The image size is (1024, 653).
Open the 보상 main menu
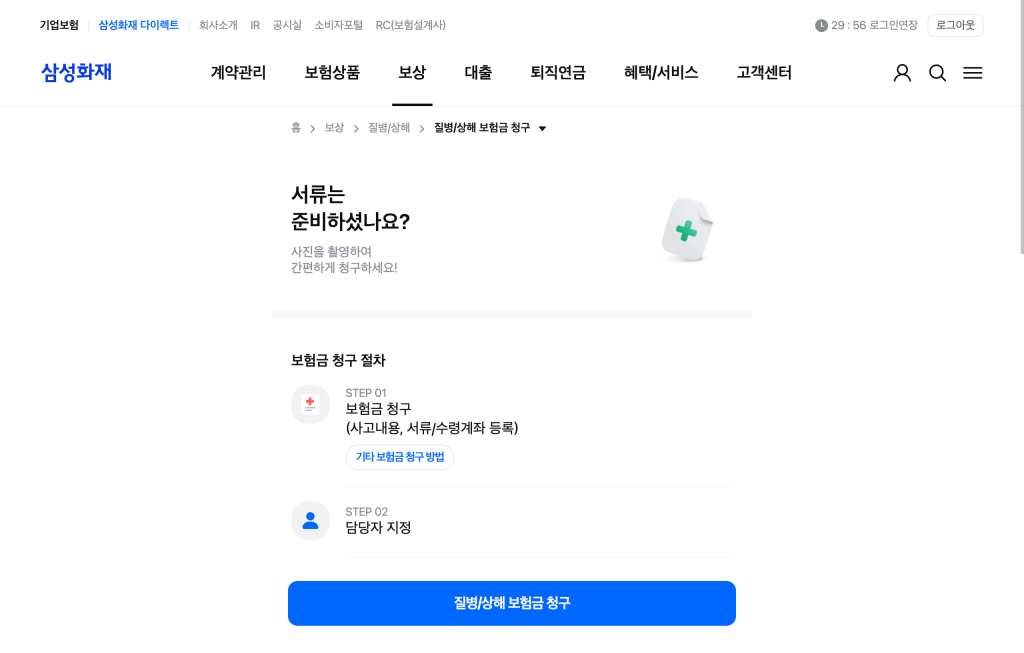[412, 72]
